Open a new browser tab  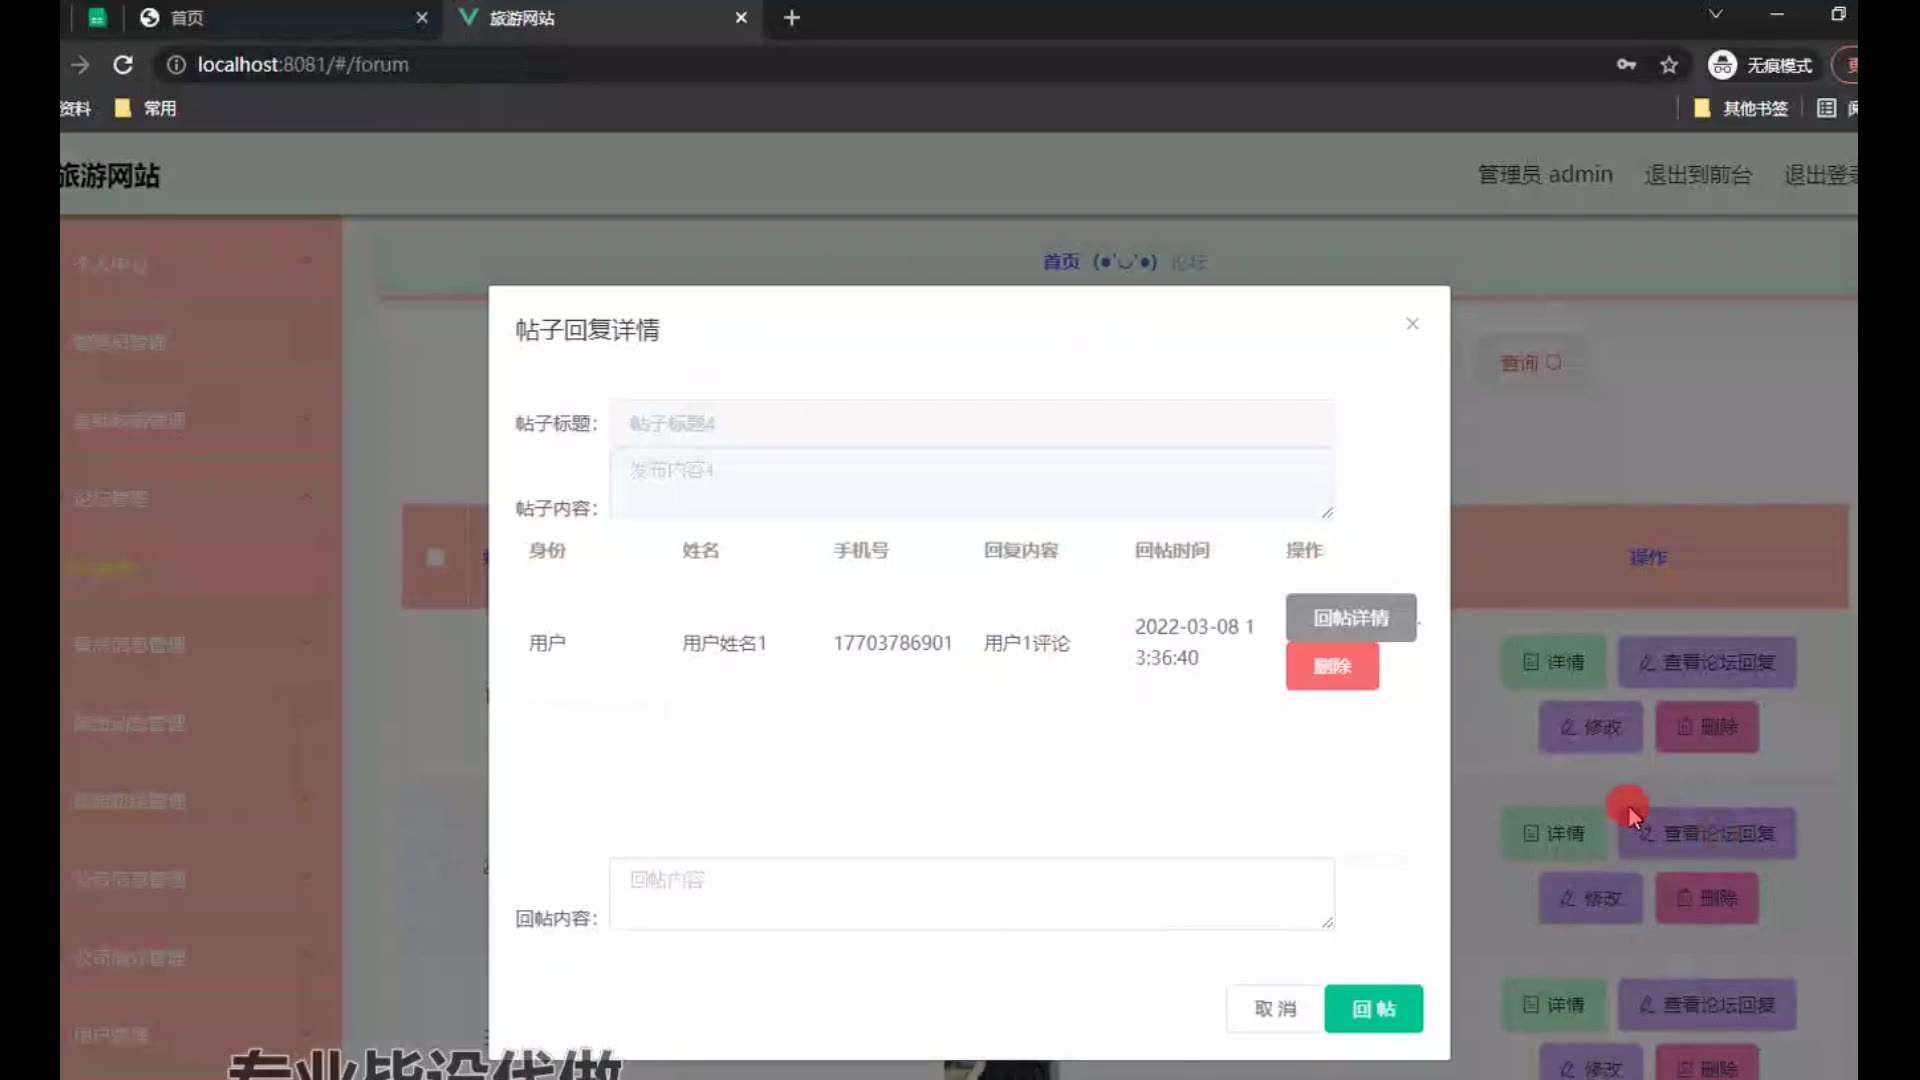click(x=791, y=17)
